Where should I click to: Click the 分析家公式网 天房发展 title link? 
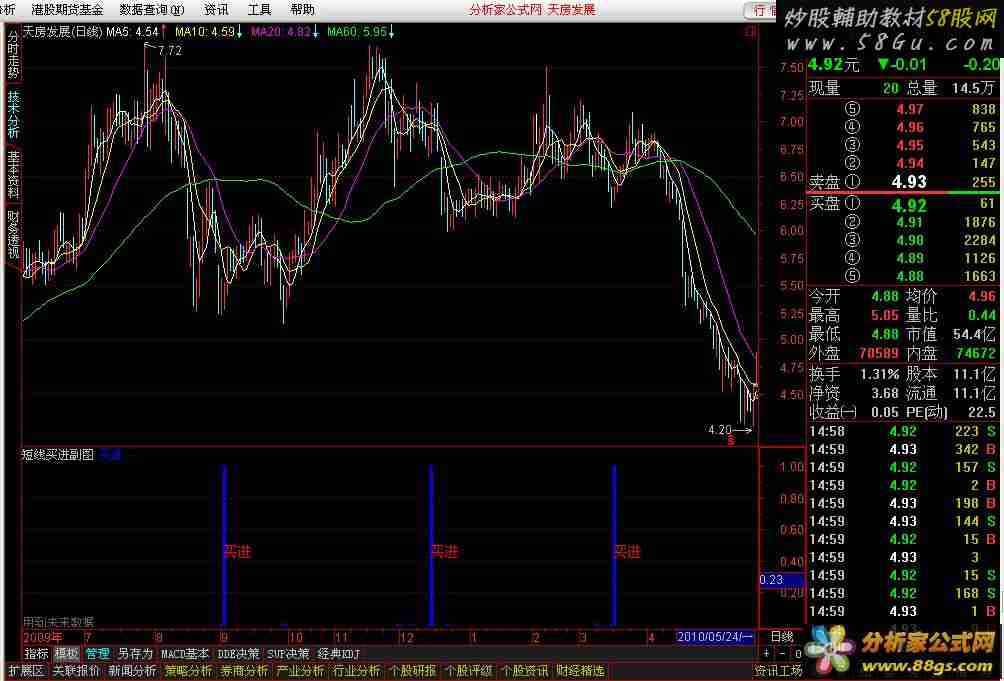point(531,10)
